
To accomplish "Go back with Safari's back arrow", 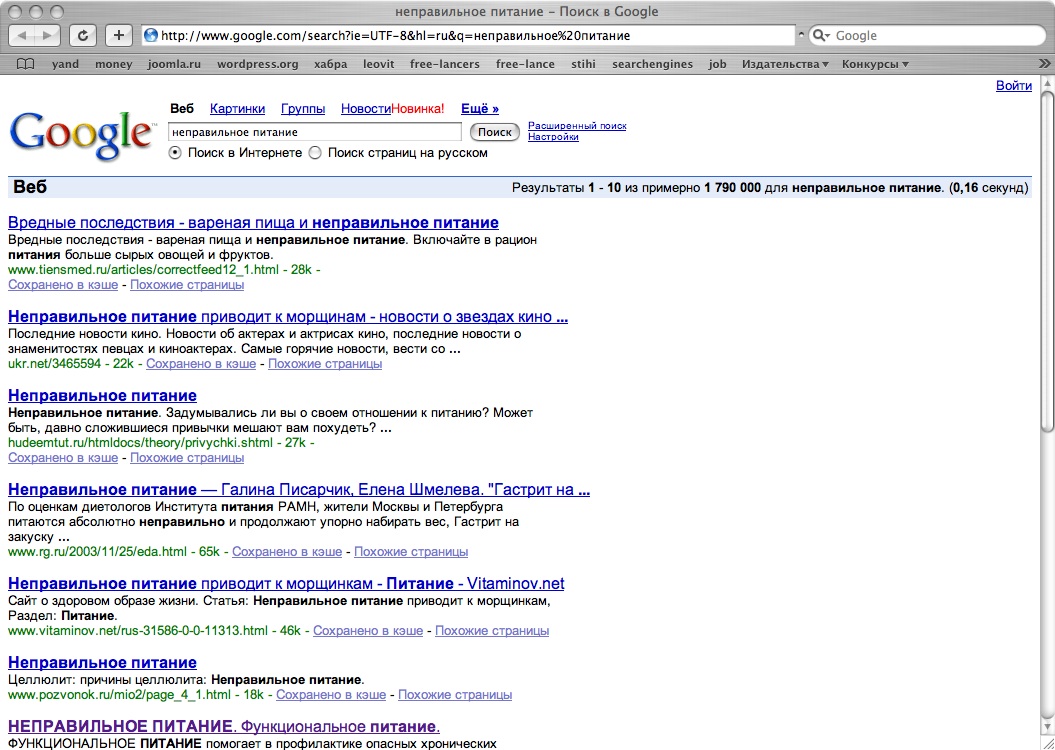I will pos(22,36).
